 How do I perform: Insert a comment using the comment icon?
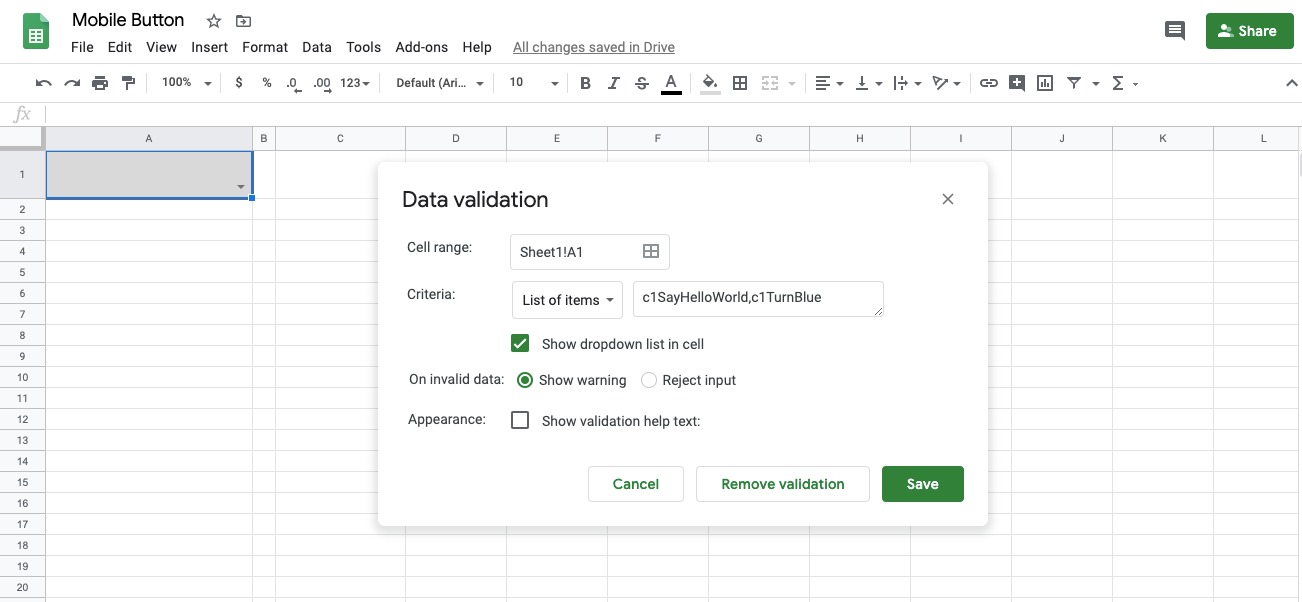[1017, 83]
